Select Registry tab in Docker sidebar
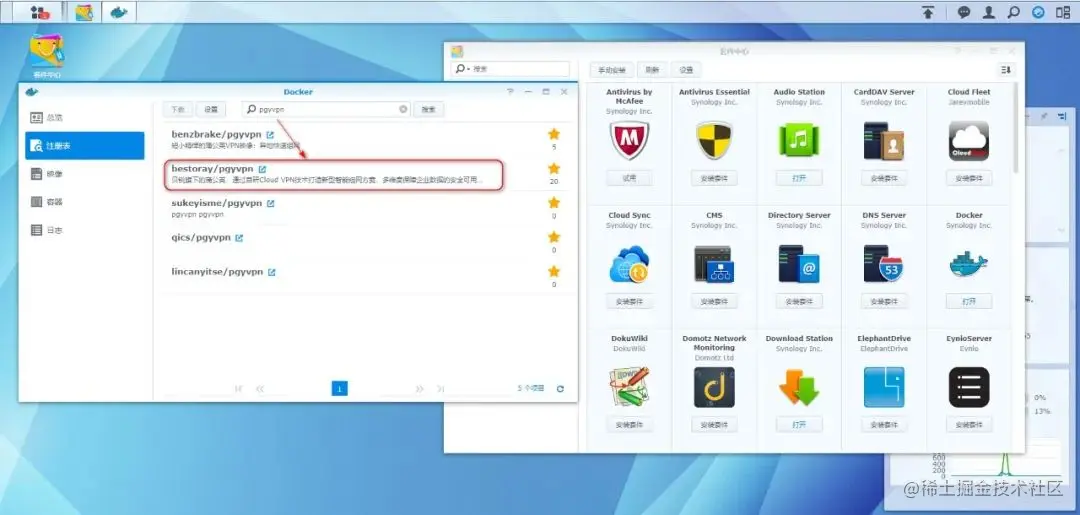Screen dimensions: 1080x515 pyautogui.click(x=85, y=146)
